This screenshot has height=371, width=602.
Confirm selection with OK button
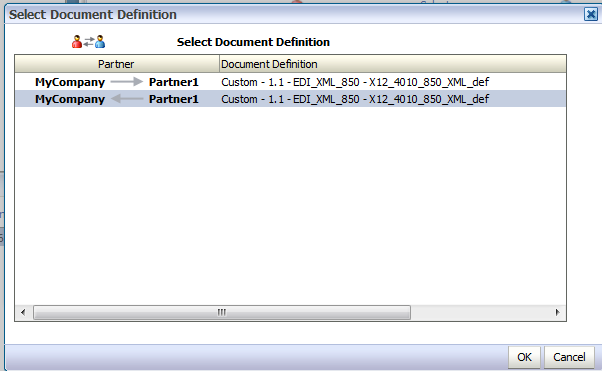pyautogui.click(x=524, y=357)
